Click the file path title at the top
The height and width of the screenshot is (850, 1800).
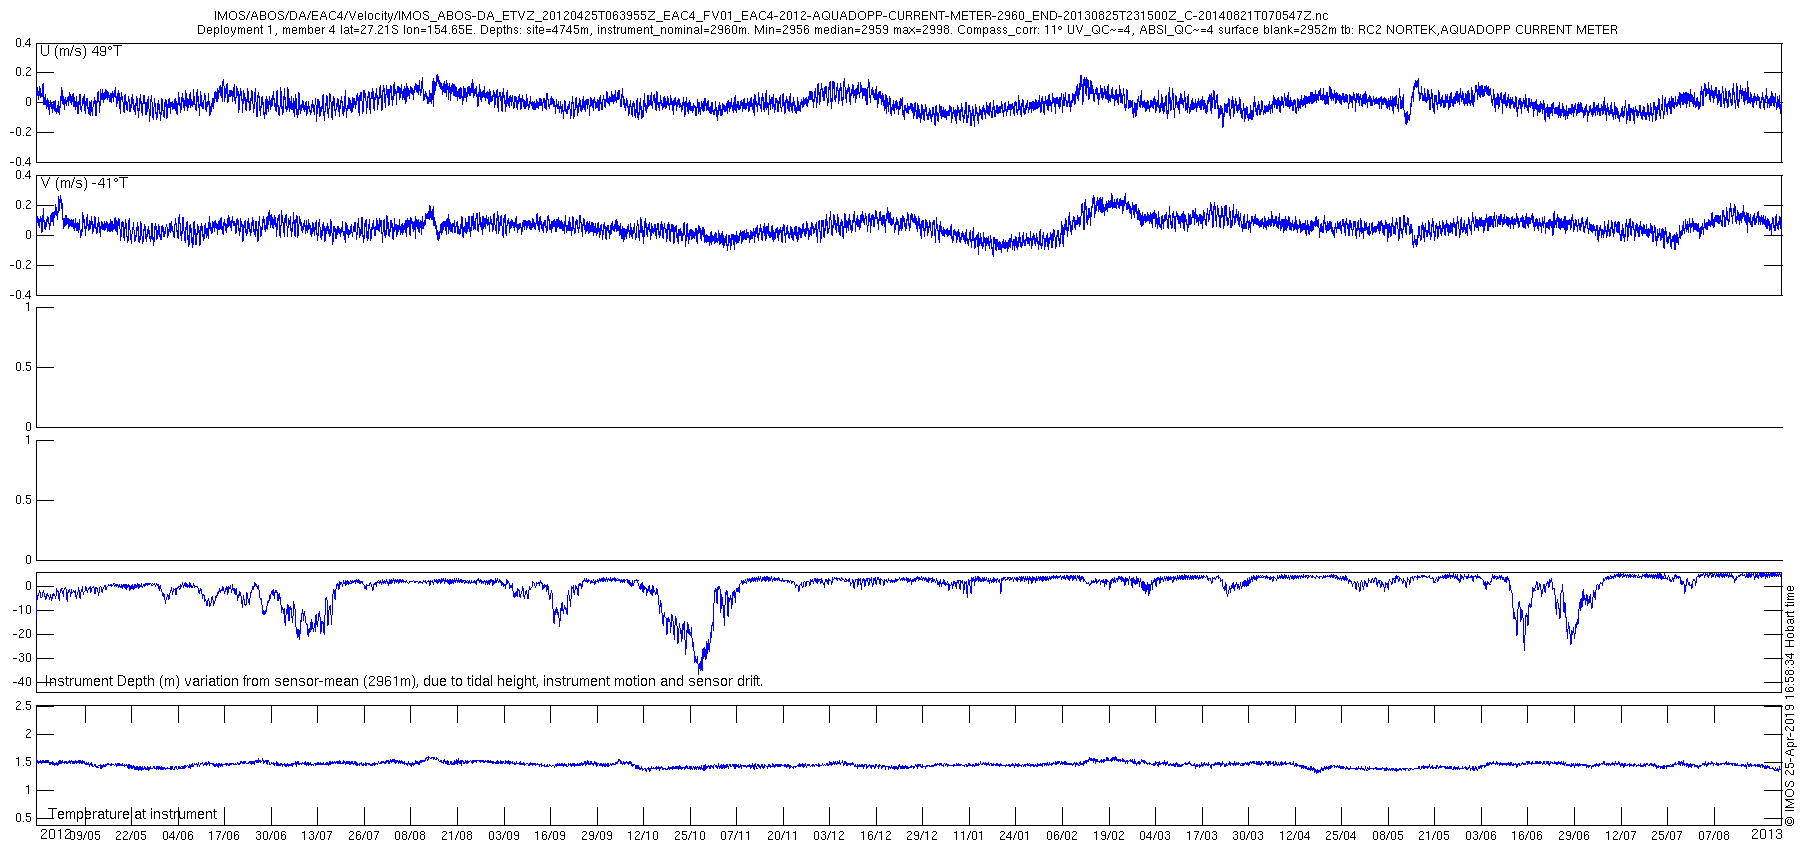[771, 16]
